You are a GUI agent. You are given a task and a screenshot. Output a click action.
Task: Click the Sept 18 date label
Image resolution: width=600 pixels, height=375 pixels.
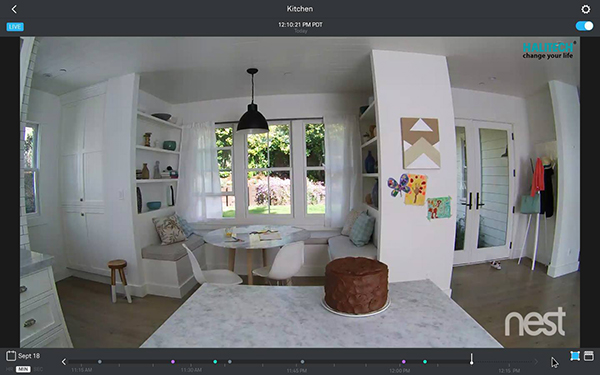point(29,356)
